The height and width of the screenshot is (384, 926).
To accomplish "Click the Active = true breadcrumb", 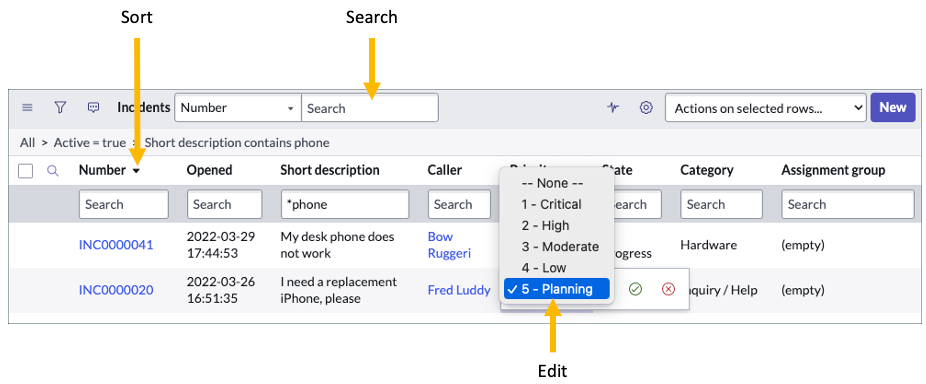I will click(90, 142).
